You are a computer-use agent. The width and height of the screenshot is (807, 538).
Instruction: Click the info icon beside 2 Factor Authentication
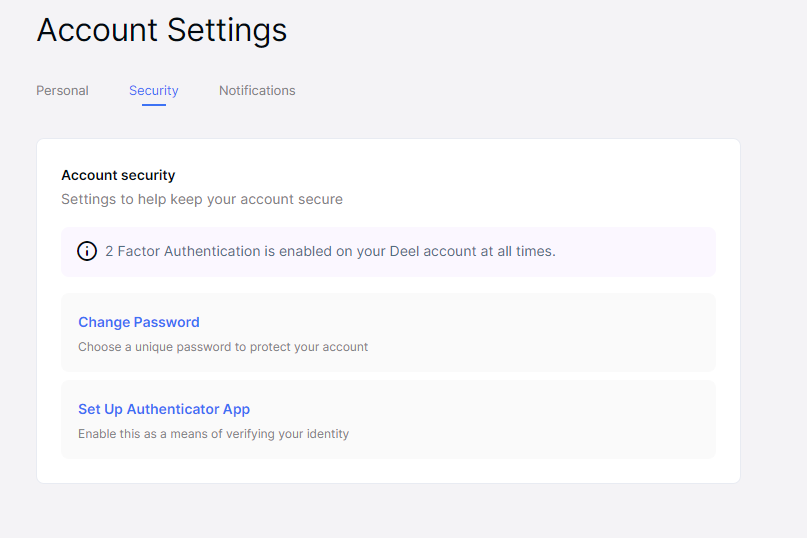pos(87,251)
